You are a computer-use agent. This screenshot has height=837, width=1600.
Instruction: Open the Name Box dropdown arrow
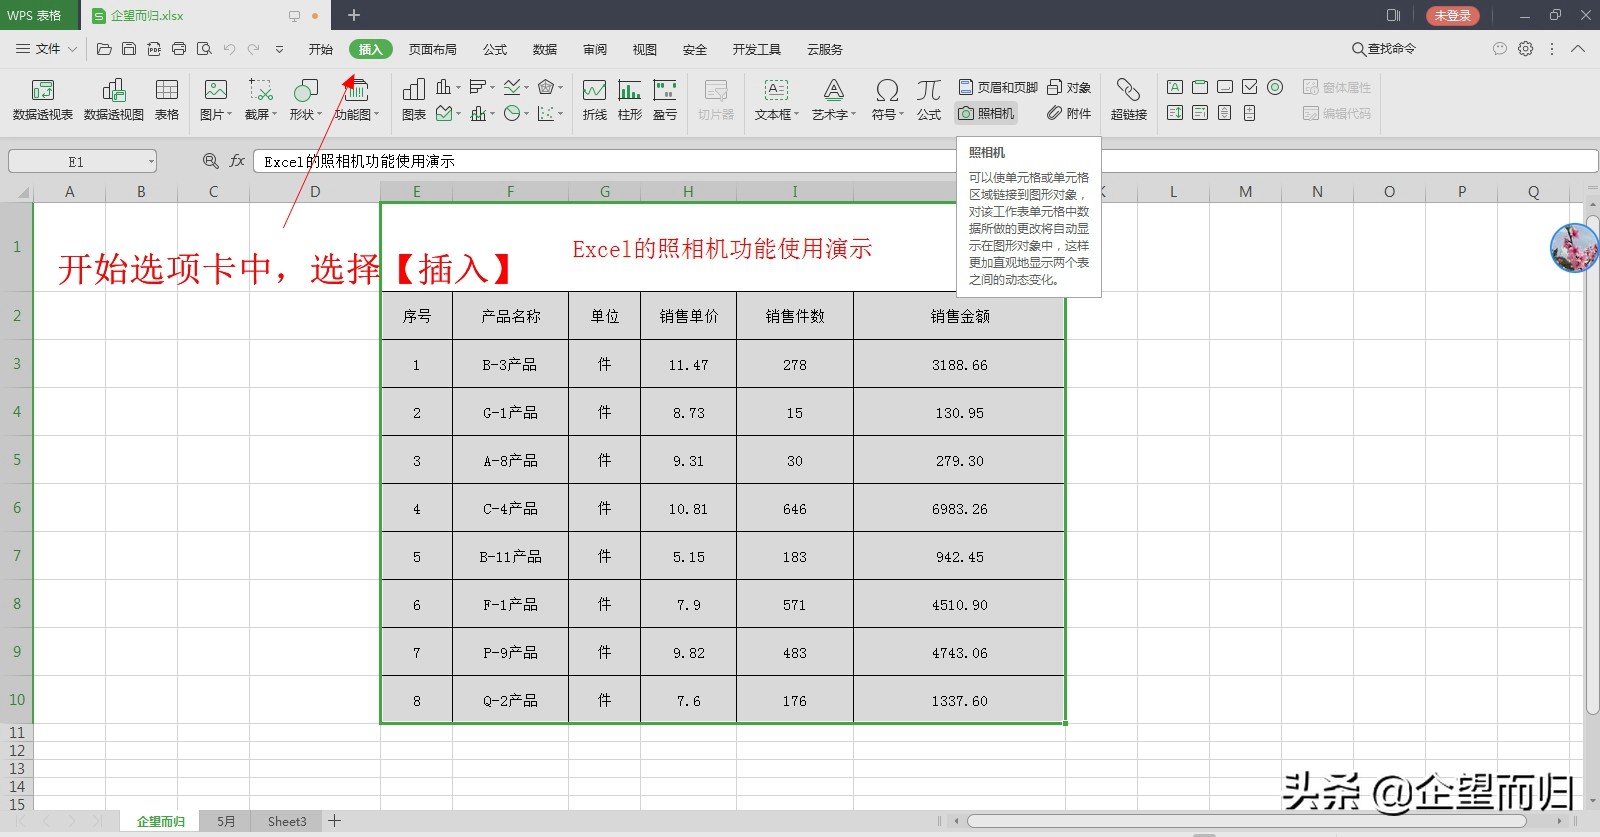151,161
